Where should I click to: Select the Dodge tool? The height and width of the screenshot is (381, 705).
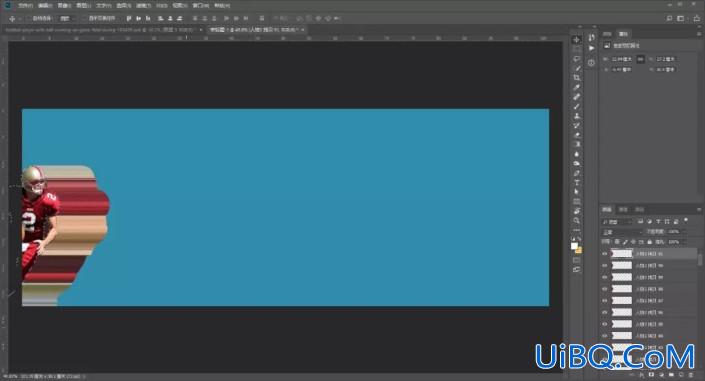576,164
